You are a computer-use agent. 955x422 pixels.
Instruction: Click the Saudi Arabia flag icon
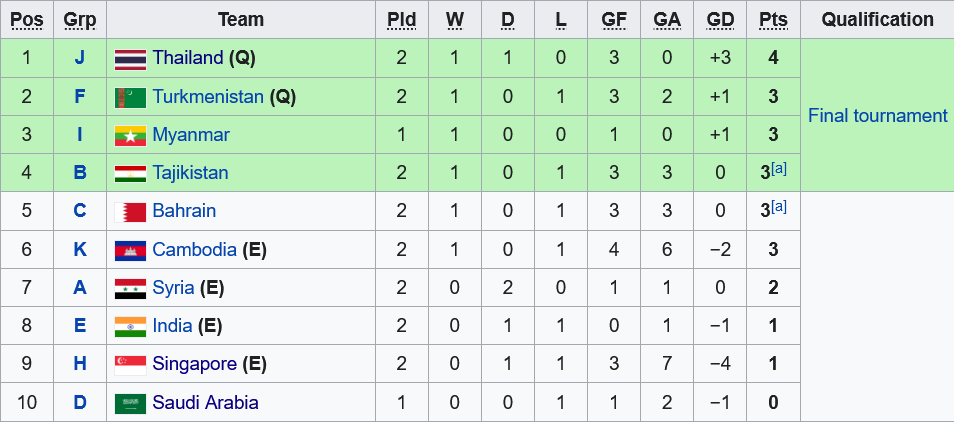(x=130, y=403)
